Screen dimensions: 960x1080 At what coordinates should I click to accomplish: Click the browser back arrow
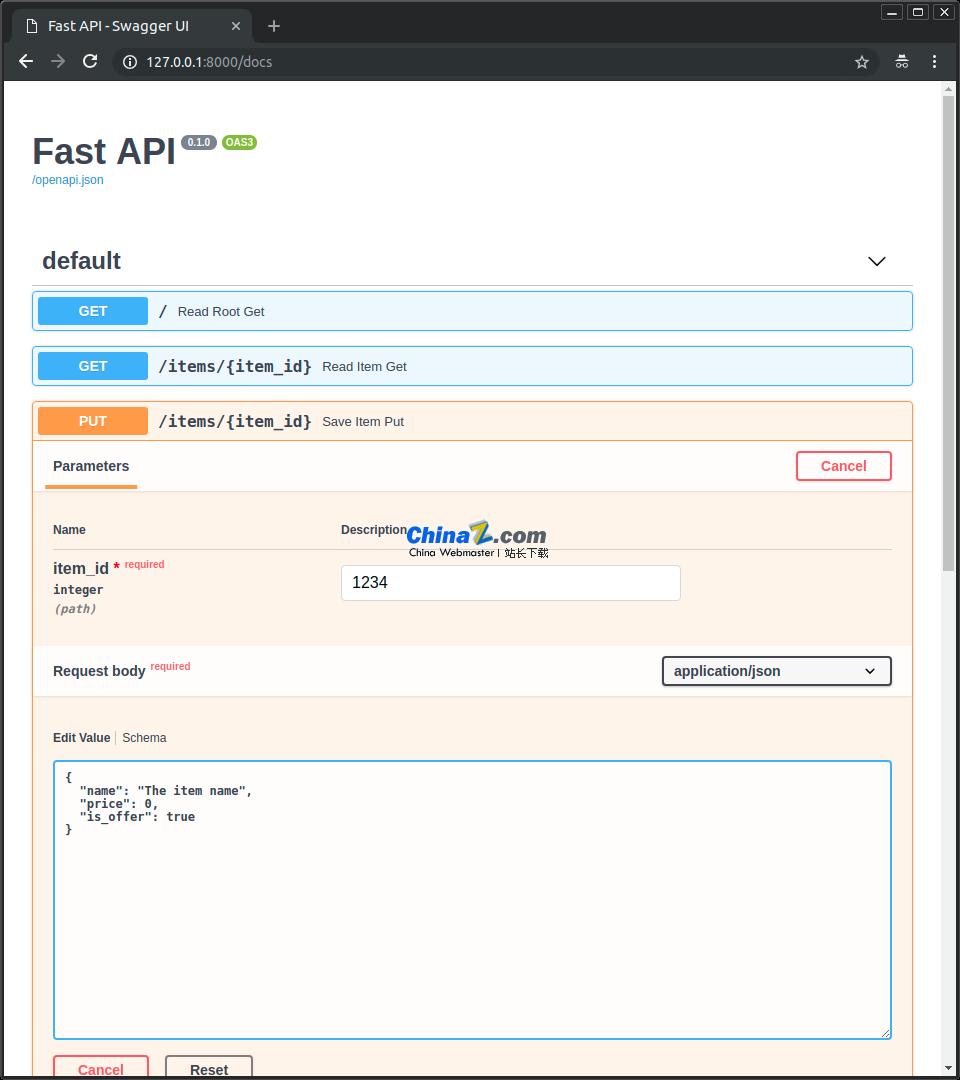tap(26, 62)
